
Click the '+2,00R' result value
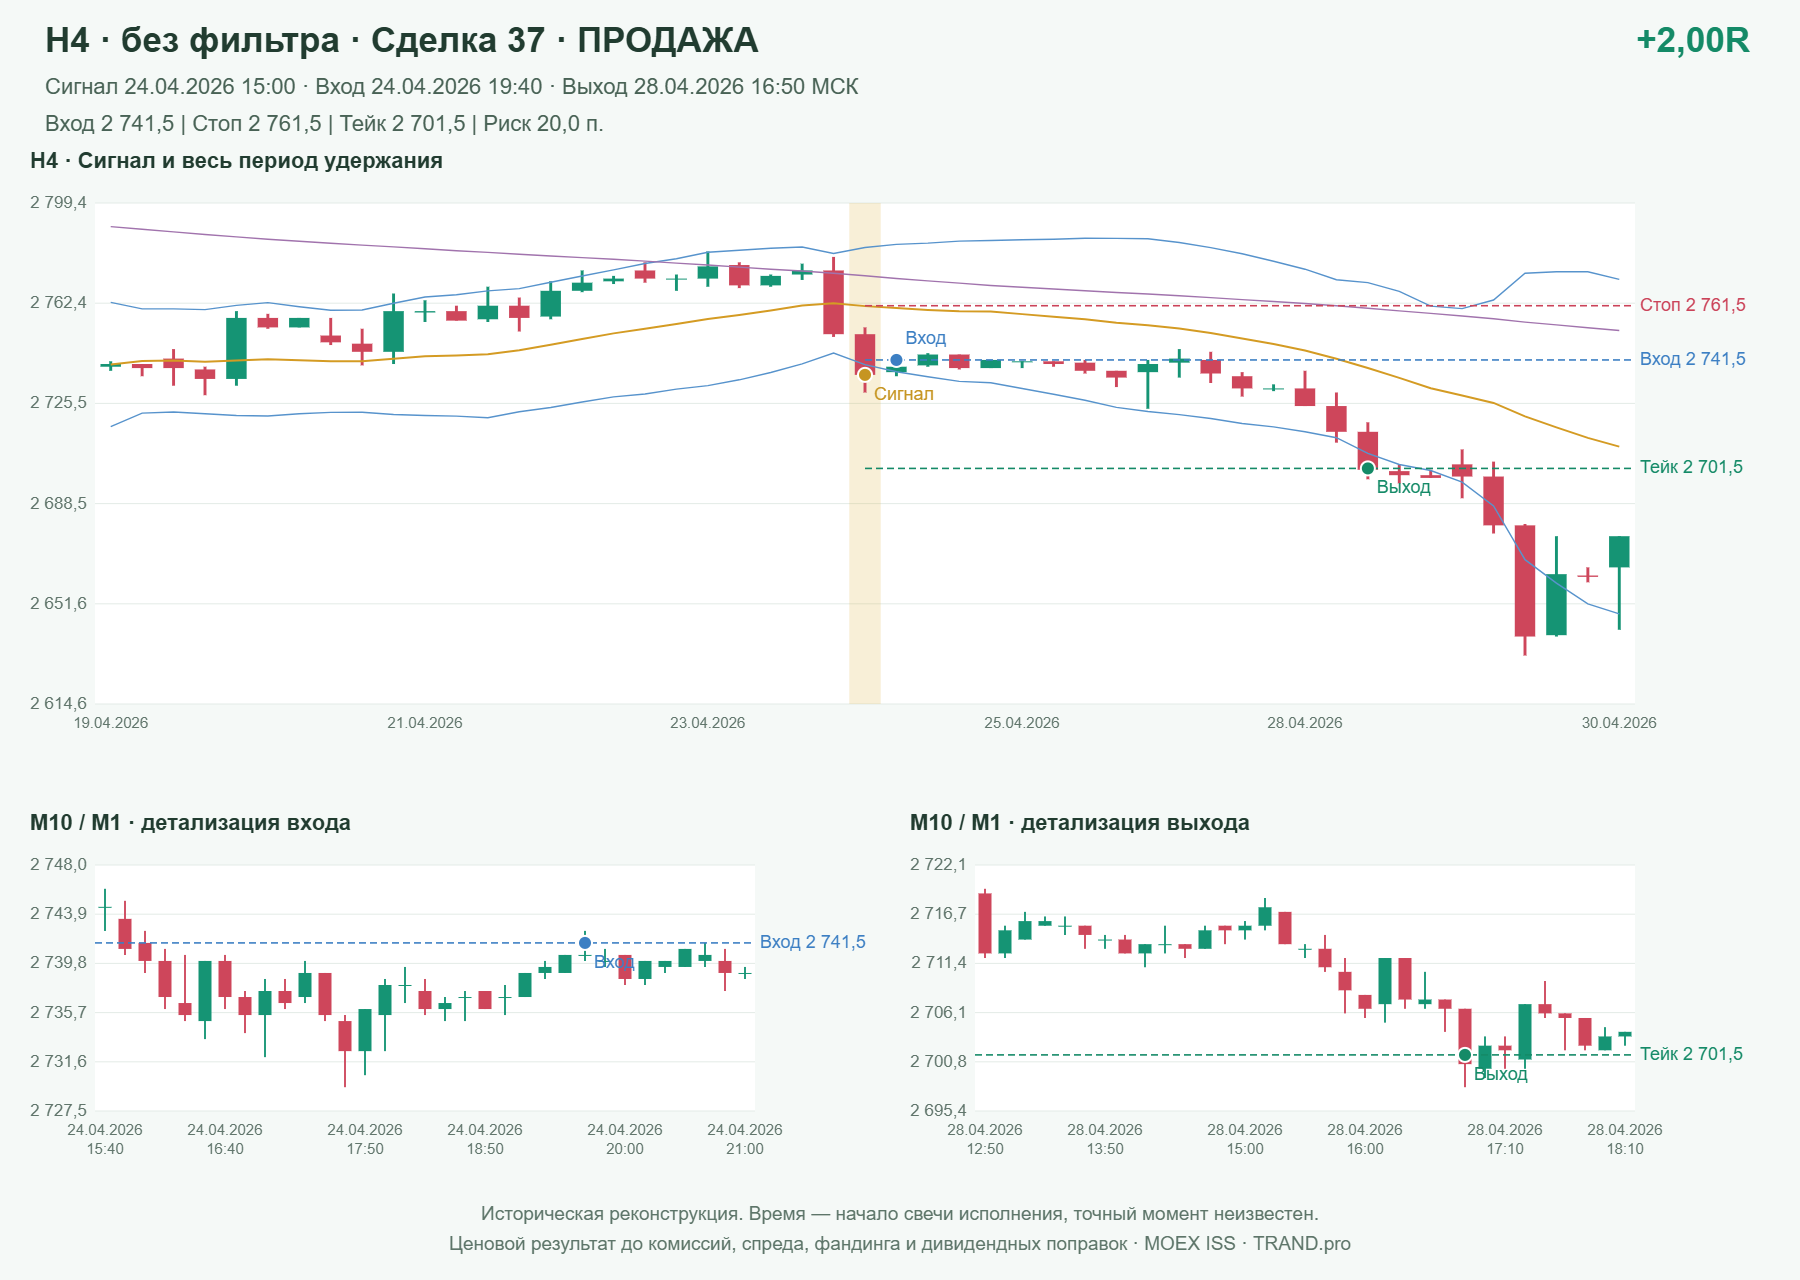point(1692,40)
